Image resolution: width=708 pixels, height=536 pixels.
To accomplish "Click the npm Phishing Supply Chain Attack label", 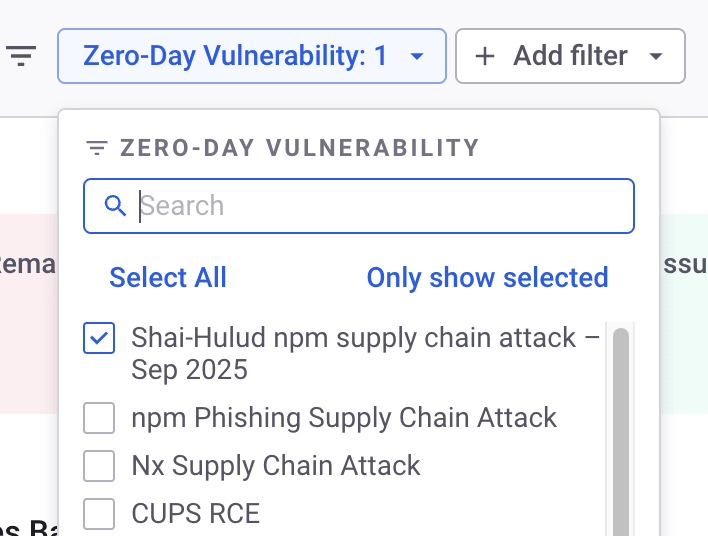I will click(x=344, y=418).
